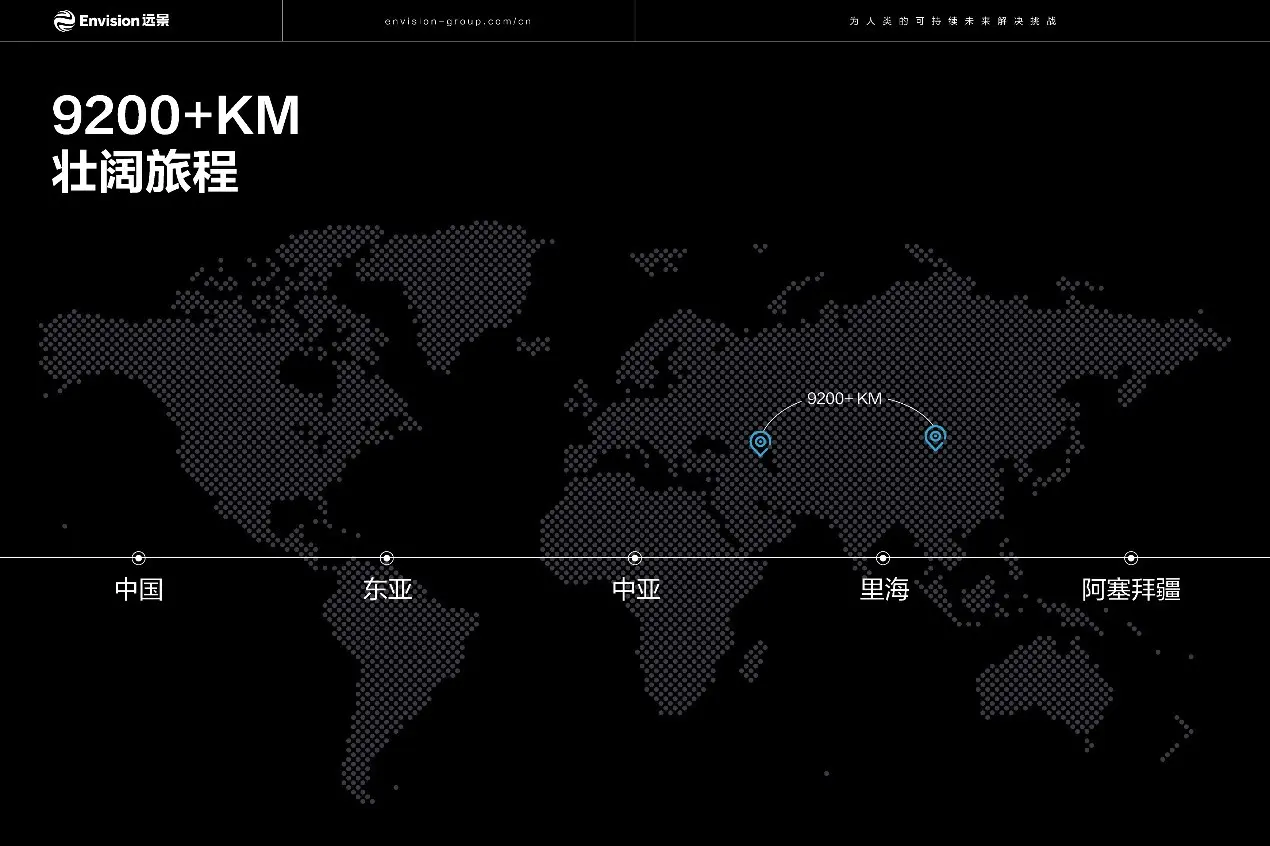Image resolution: width=1270 pixels, height=846 pixels.
Task: Select the 壮阔旅程 subtitle text
Action: pyautogui.click(x=145, y=173)
